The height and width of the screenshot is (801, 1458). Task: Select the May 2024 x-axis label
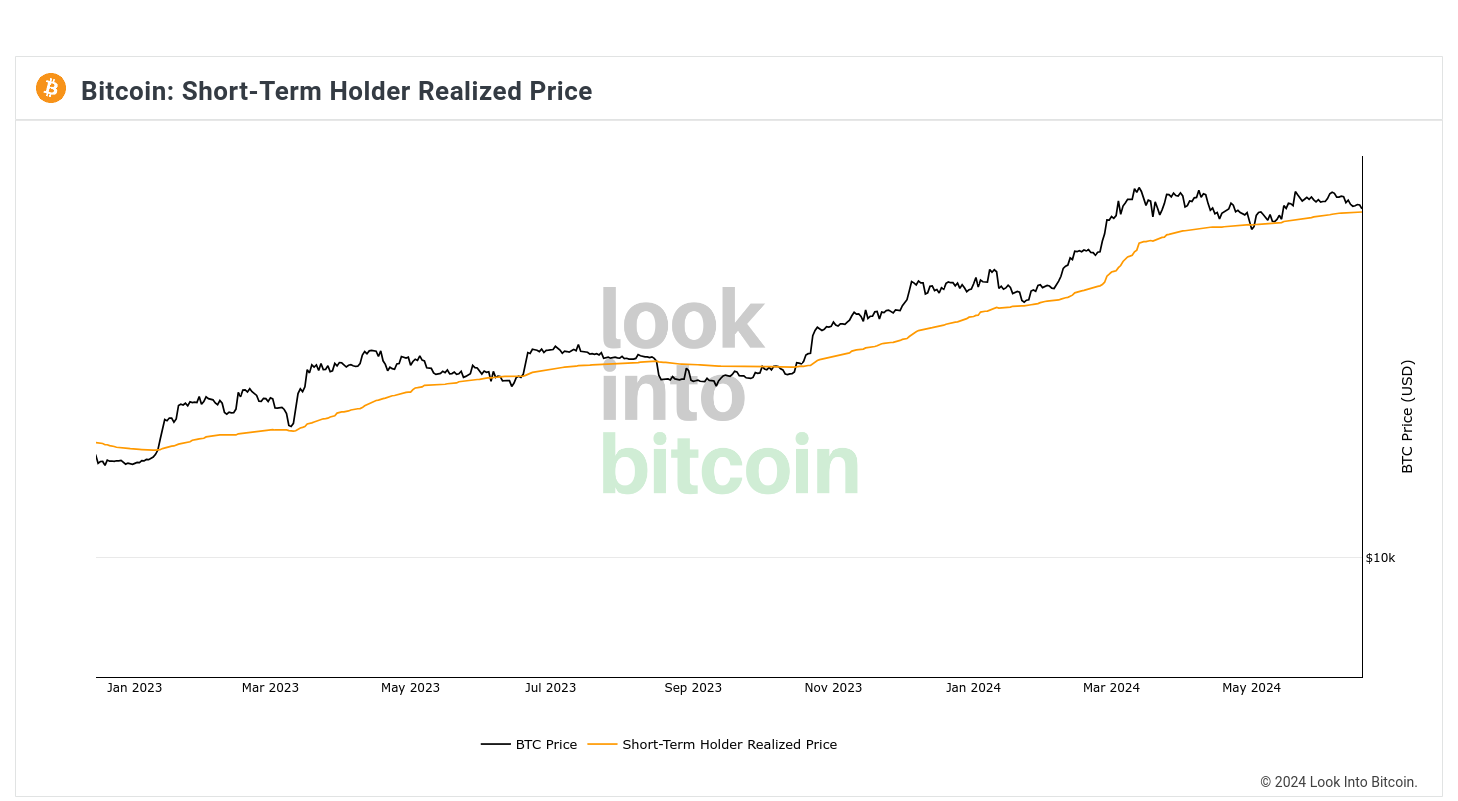coord(1251,688)
